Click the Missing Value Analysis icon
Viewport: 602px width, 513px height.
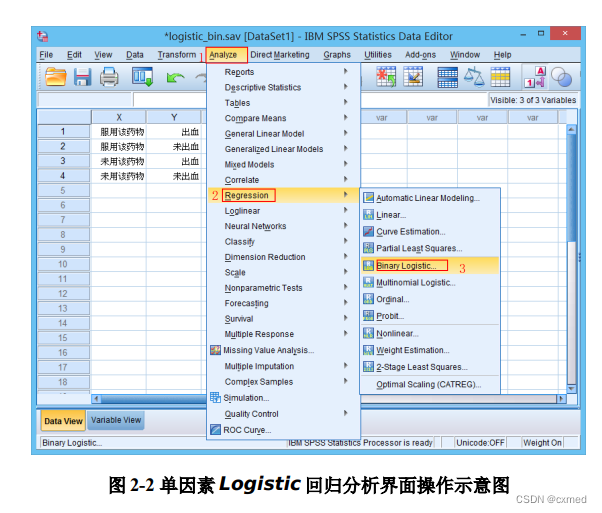pos(215,350)
